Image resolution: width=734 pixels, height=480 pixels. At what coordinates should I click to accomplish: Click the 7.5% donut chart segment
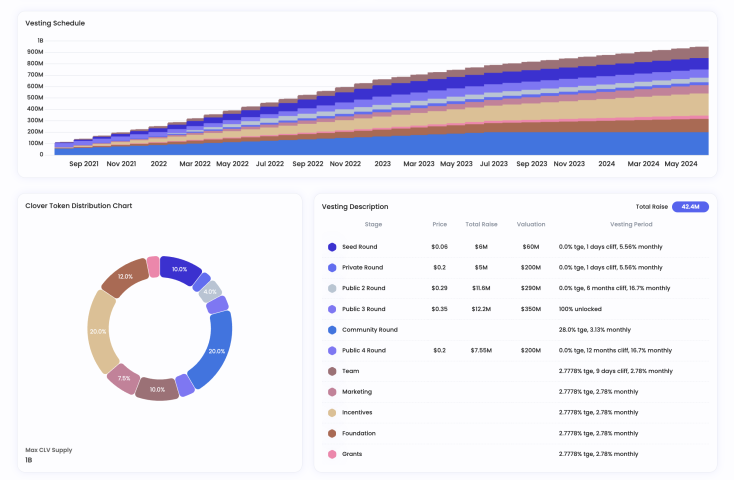pyautogui.click(x=123, y=378)
